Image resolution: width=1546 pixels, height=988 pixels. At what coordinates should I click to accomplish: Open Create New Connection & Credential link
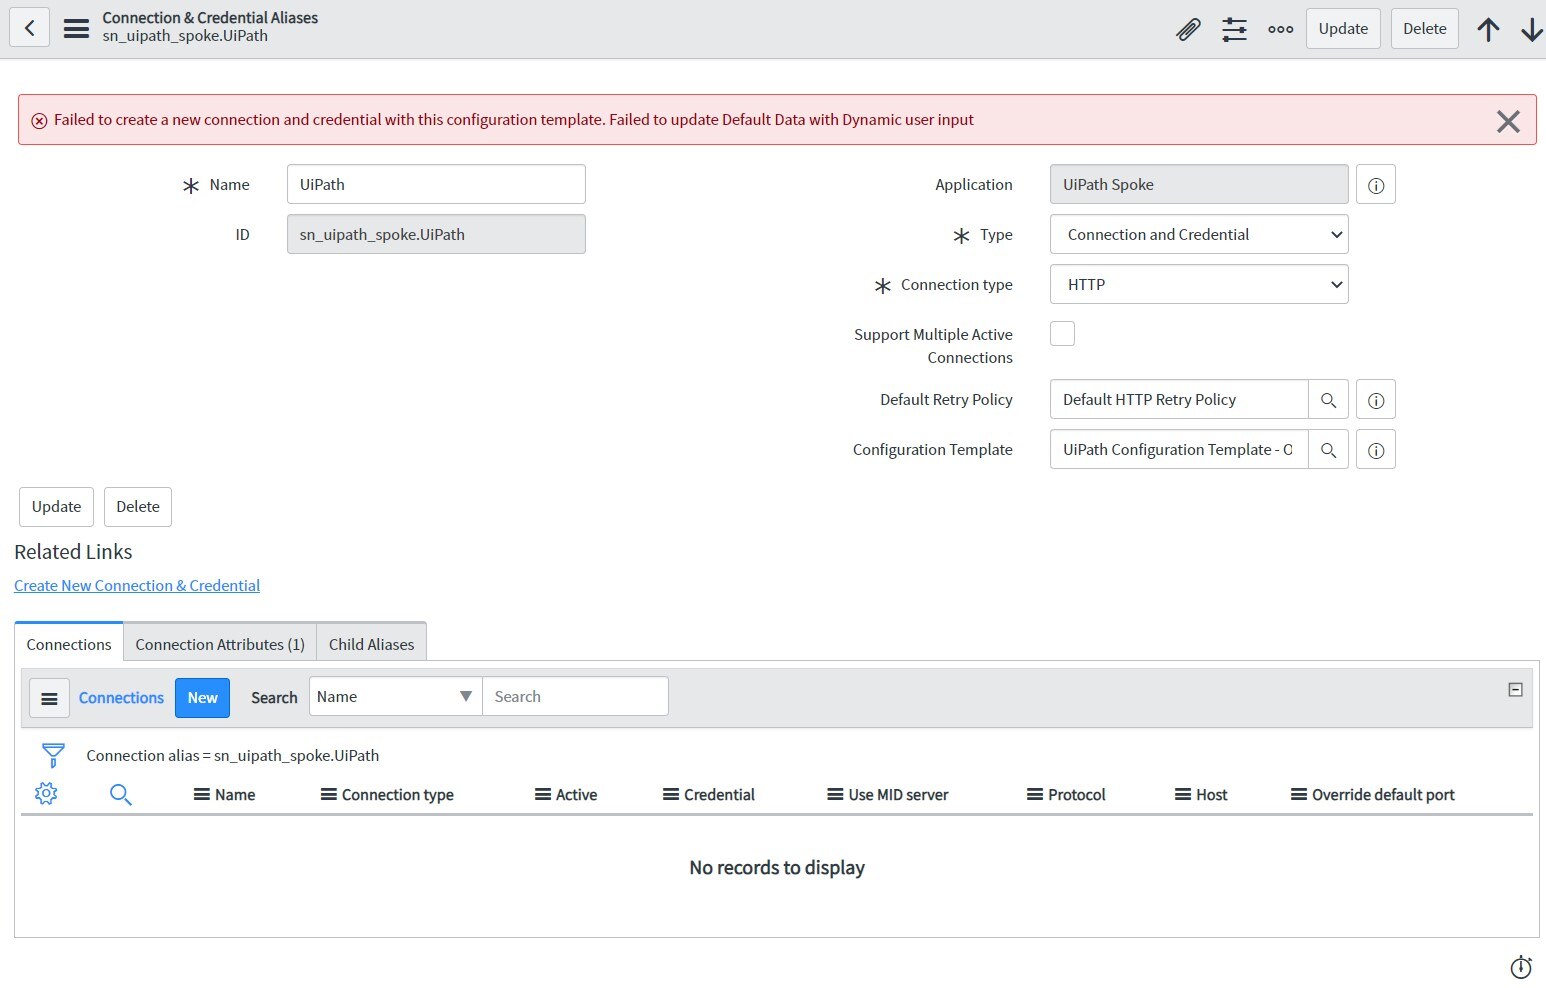point(137,586)
